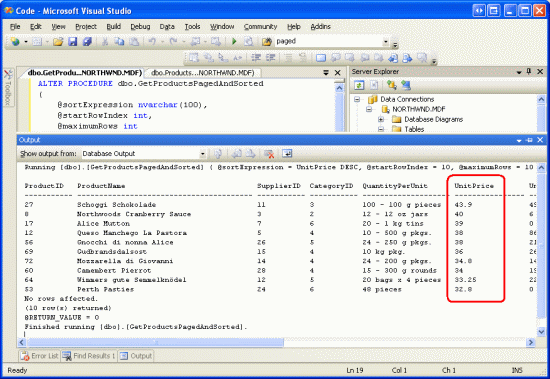The height and width of the screenshot is (379, 550).
Task: Click Output vertical scrollbar down arrow
Action: [x=541, y=331]
